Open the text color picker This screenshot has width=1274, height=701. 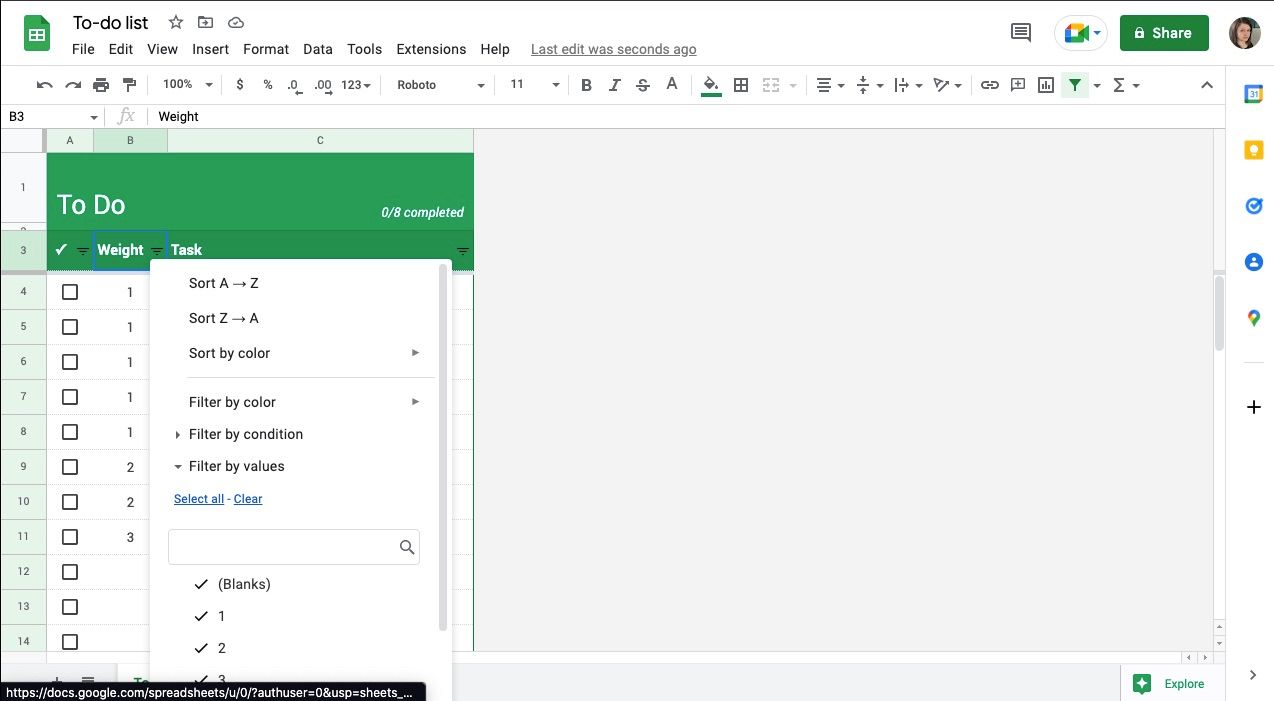[x=672, y=85]
